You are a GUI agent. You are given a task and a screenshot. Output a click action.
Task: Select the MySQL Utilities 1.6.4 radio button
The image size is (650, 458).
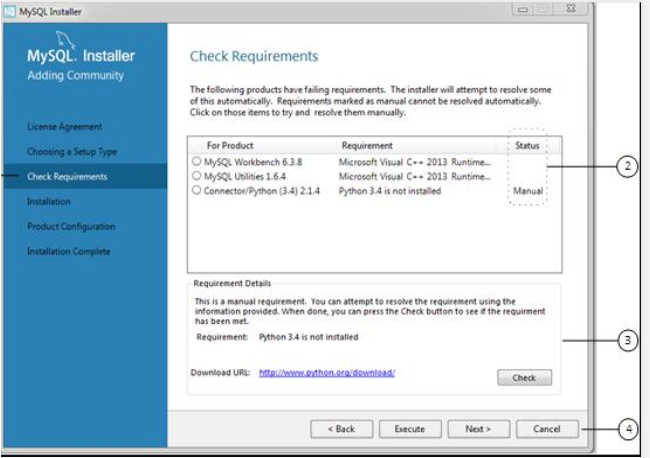point(196,176)
